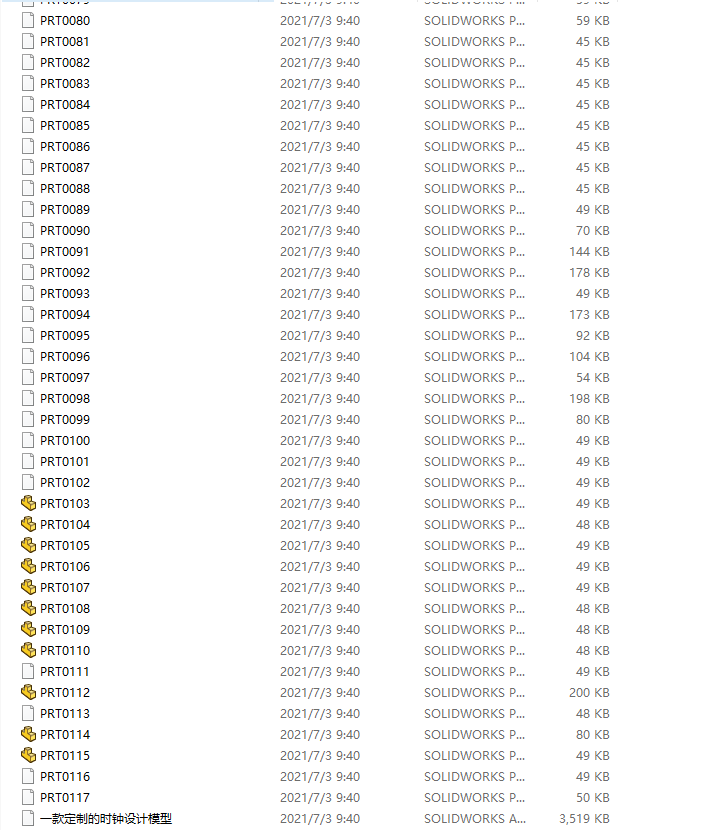Click the blank file icon of PRT0095
722x836 pixels.
tap(28, 335)
